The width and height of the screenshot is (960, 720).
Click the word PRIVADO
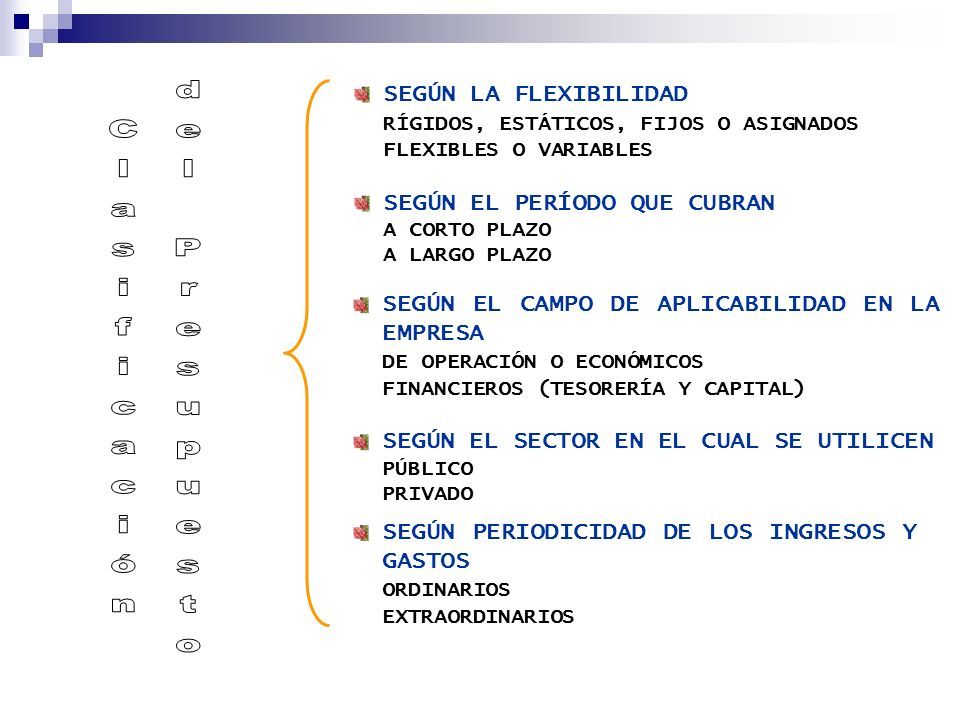point(428,493)
